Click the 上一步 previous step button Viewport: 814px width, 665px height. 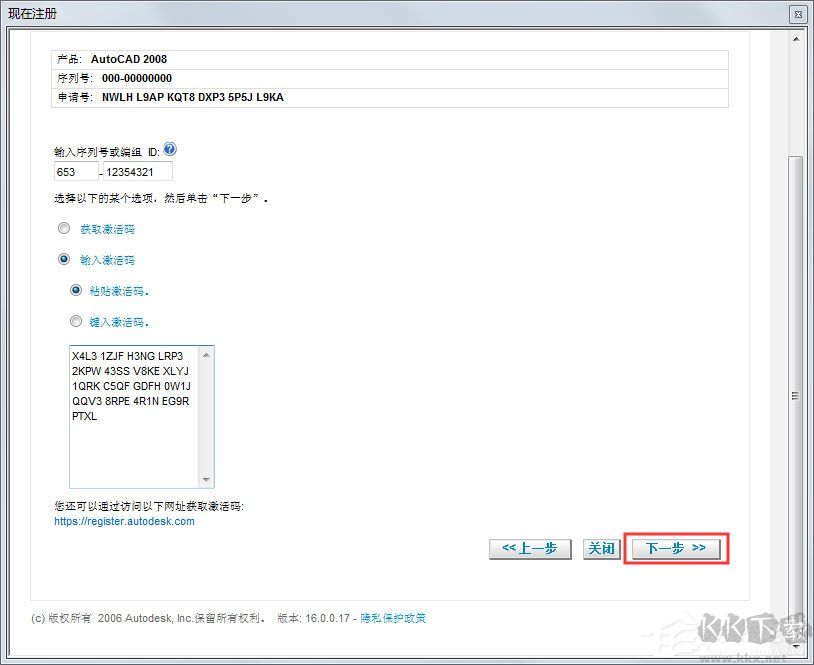click(x=530, y=548)
